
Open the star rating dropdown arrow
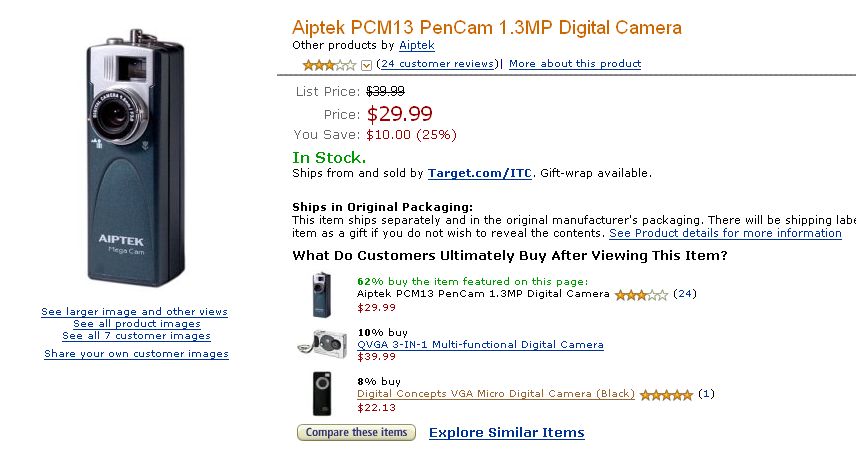366,66
